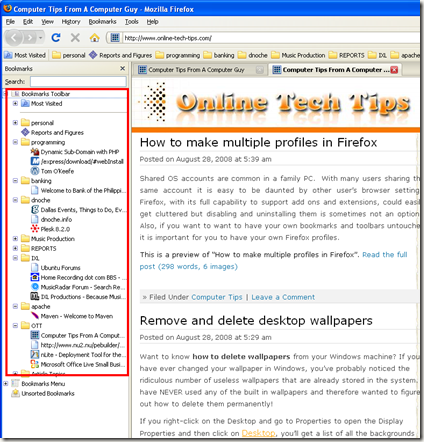Open banking folder in bookmarks toolbar
This screenshot has width=424, height=442.
(219, 55)
